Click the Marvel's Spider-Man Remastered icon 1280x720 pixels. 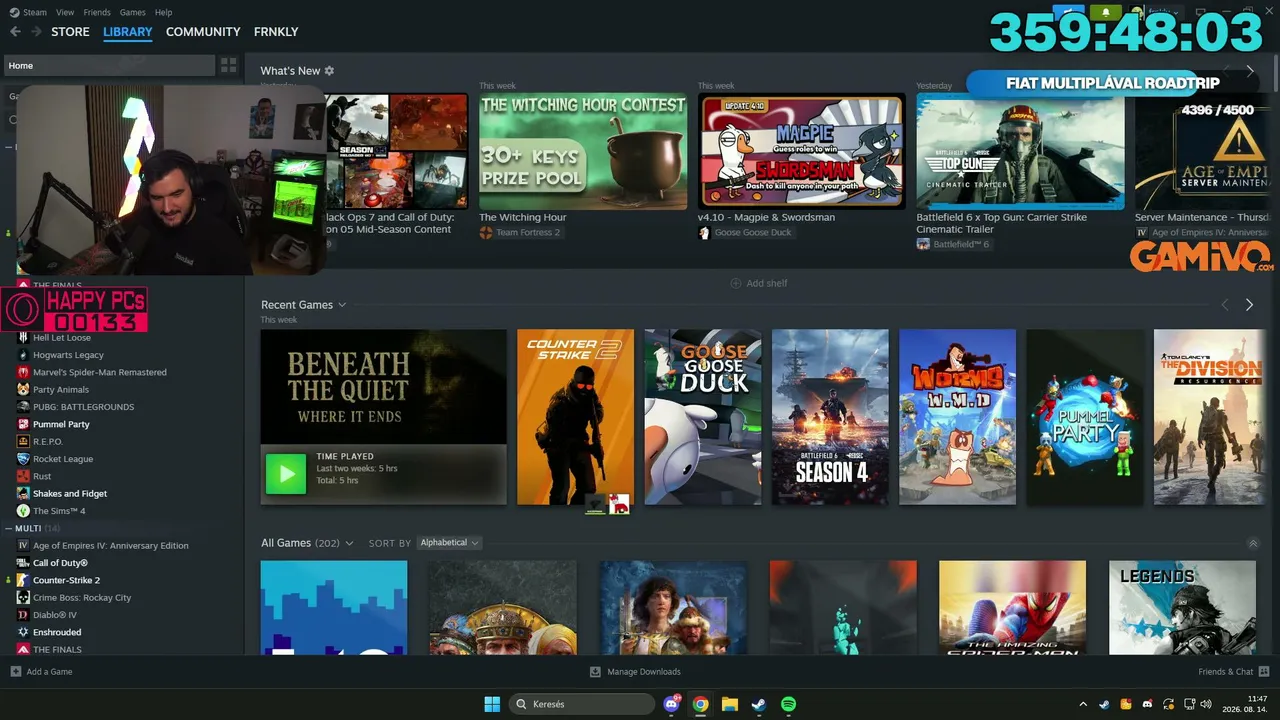(24, 372)
